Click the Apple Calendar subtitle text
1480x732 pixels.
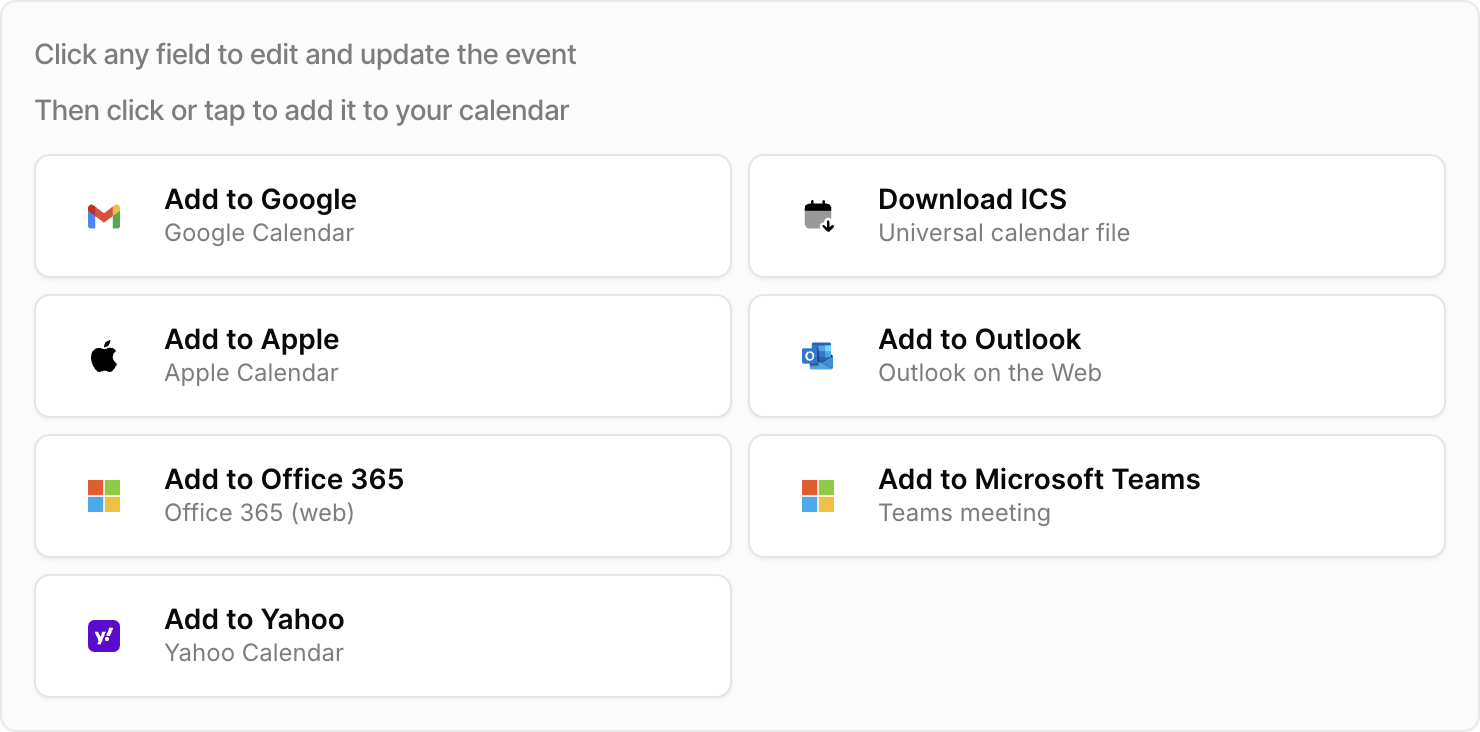[x=250, y=372]
